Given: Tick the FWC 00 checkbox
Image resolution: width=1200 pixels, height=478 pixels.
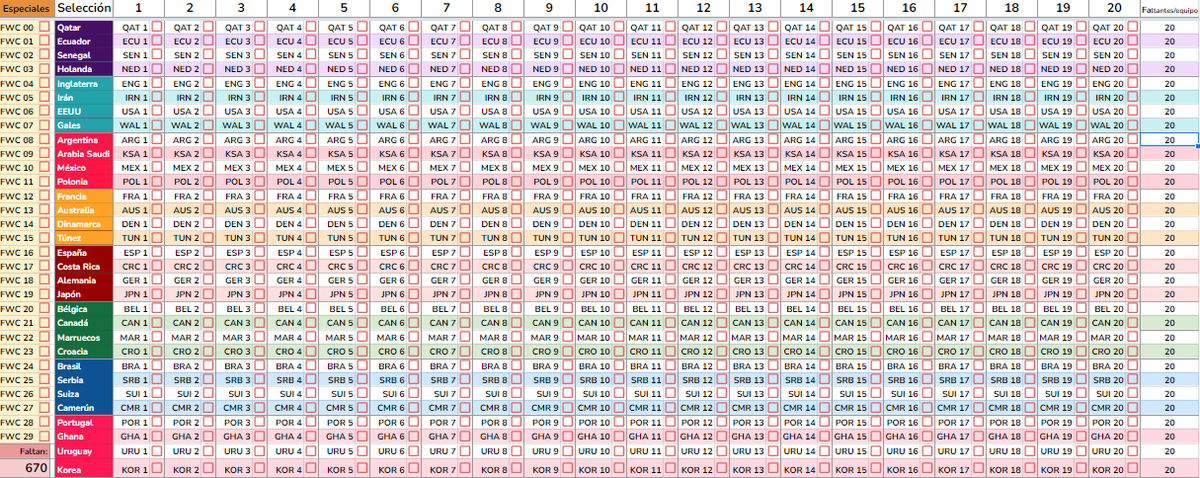Looking at the screenshot, I should point(44,27).
